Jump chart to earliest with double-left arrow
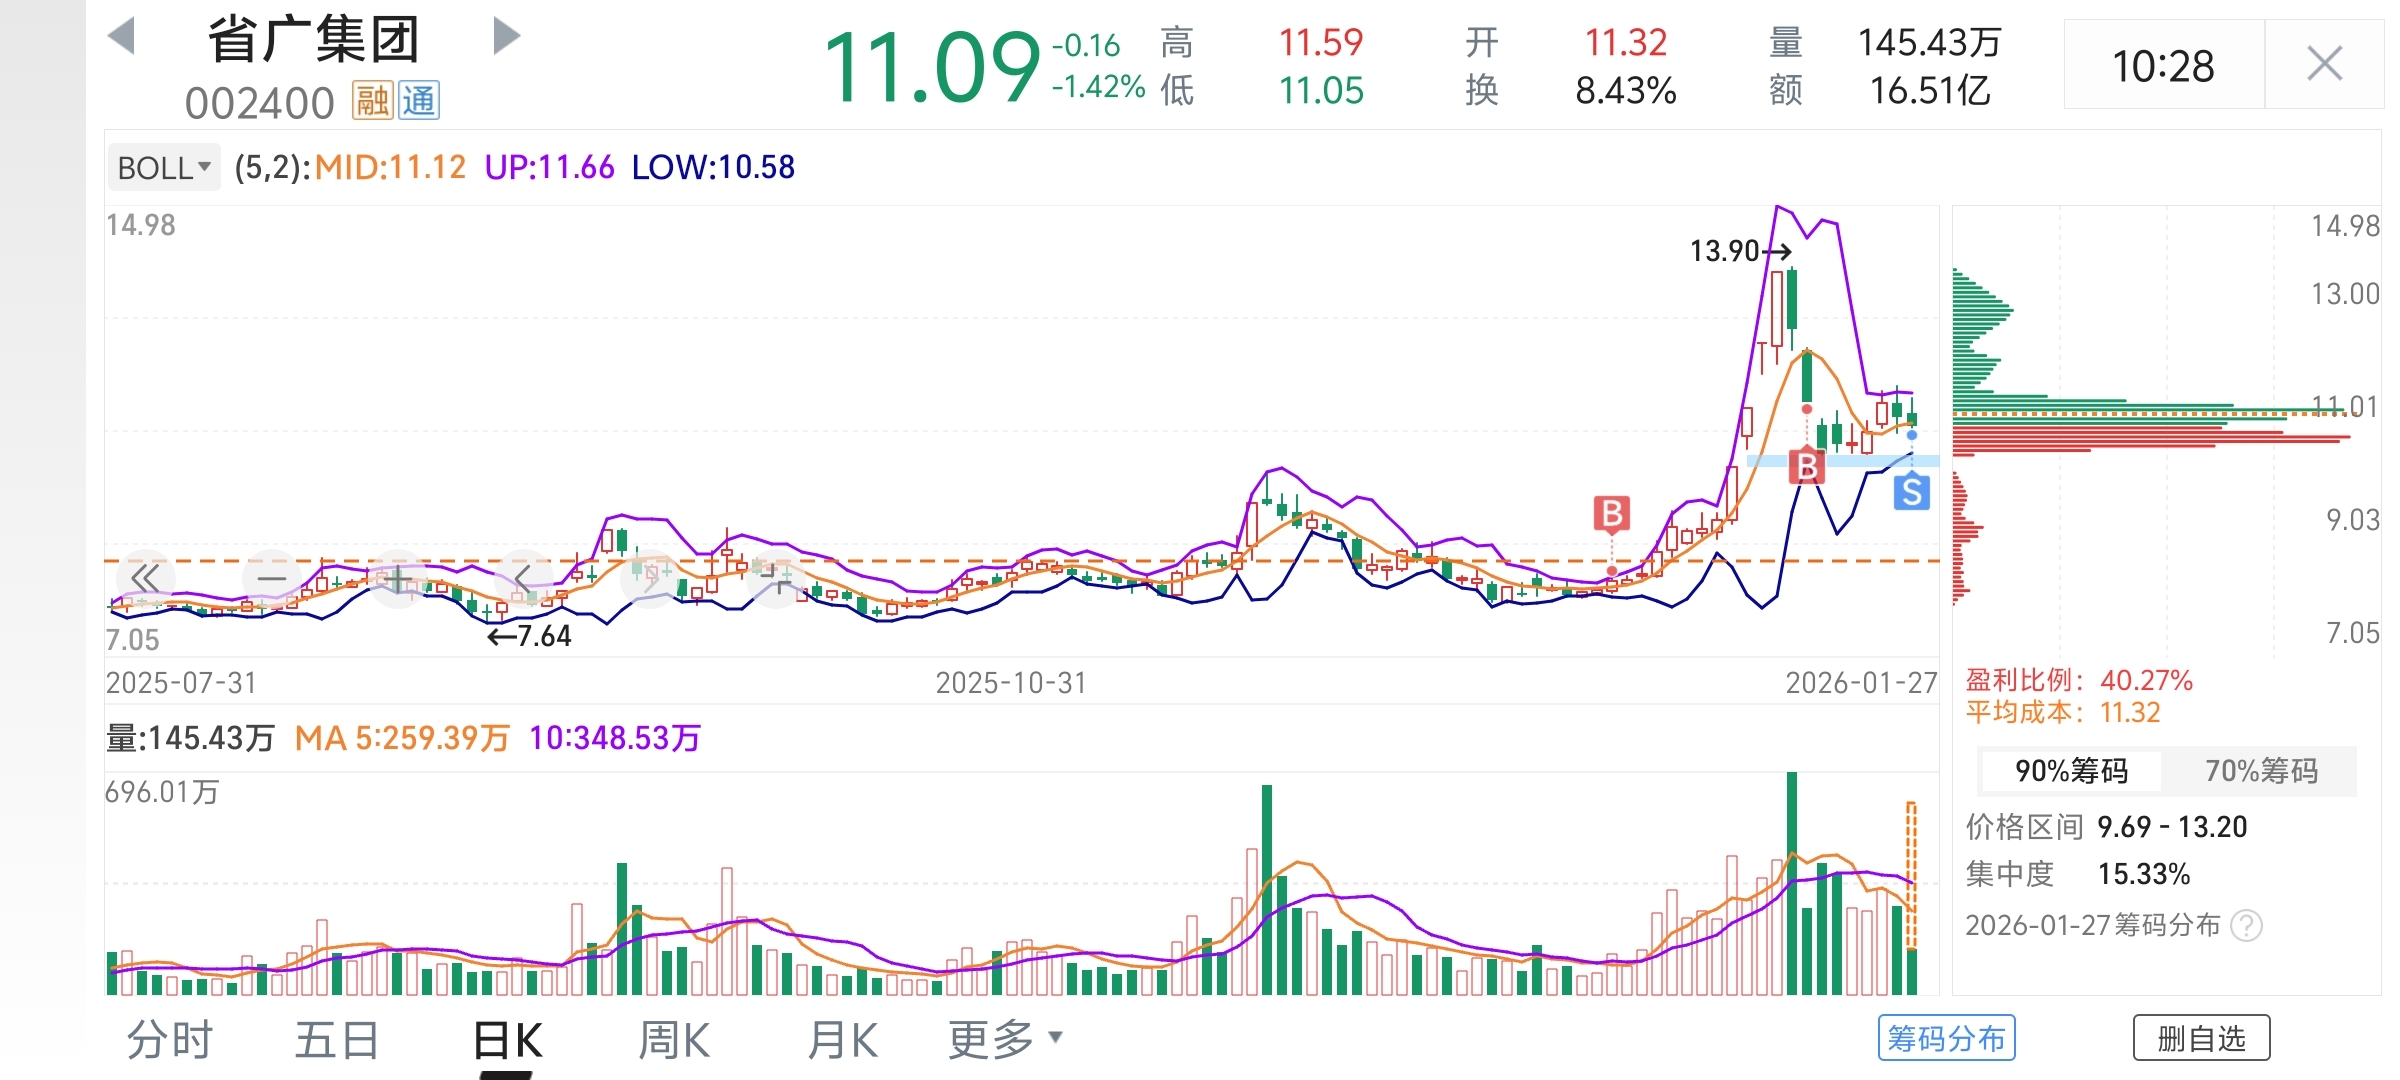2400x1080 pixels. click(146, 578)
